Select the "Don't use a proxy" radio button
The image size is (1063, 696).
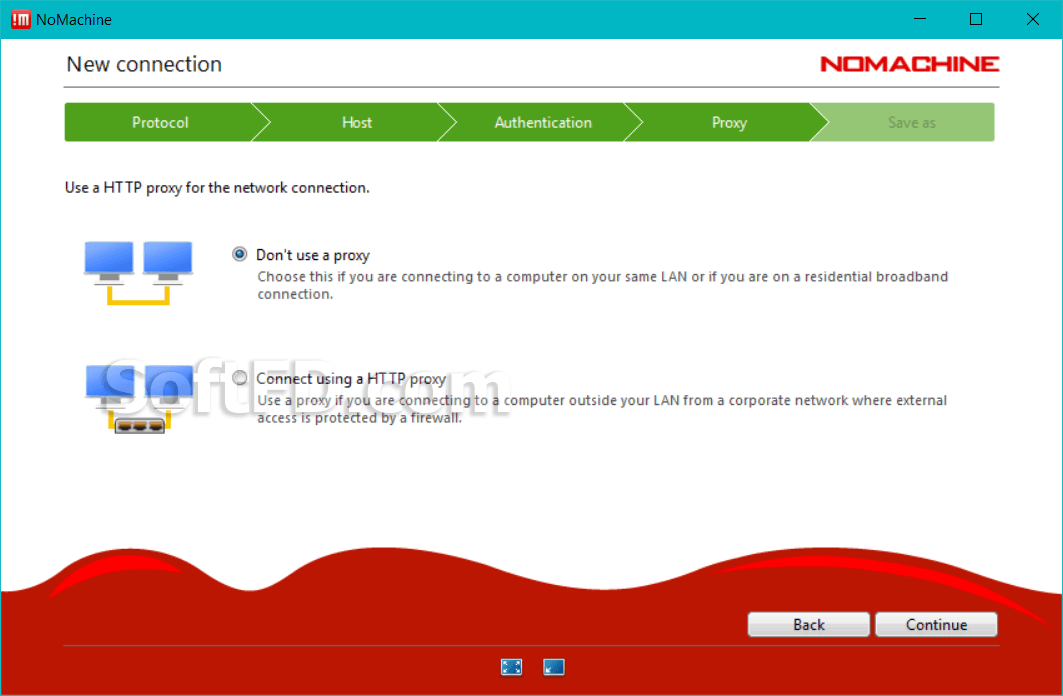click(239, 254)
